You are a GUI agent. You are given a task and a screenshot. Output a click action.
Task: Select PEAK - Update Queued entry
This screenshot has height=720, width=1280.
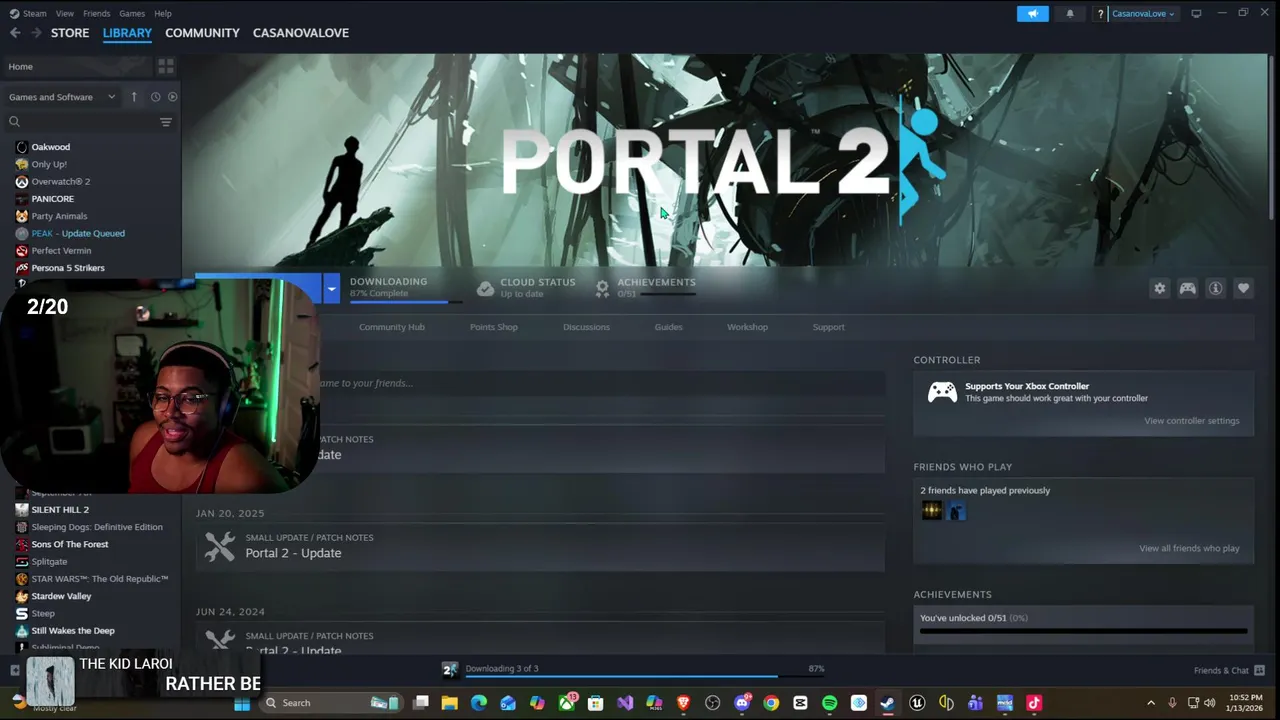coord(78,234)
